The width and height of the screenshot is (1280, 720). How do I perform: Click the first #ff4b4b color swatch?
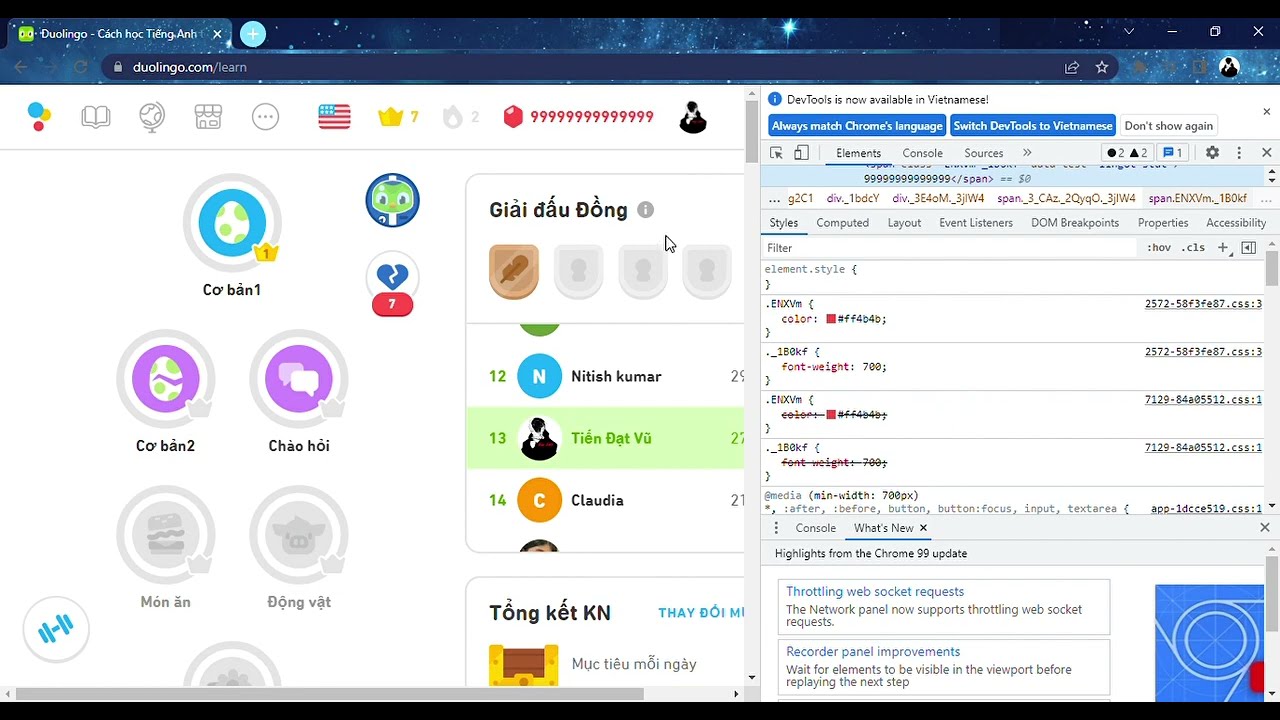831,319
